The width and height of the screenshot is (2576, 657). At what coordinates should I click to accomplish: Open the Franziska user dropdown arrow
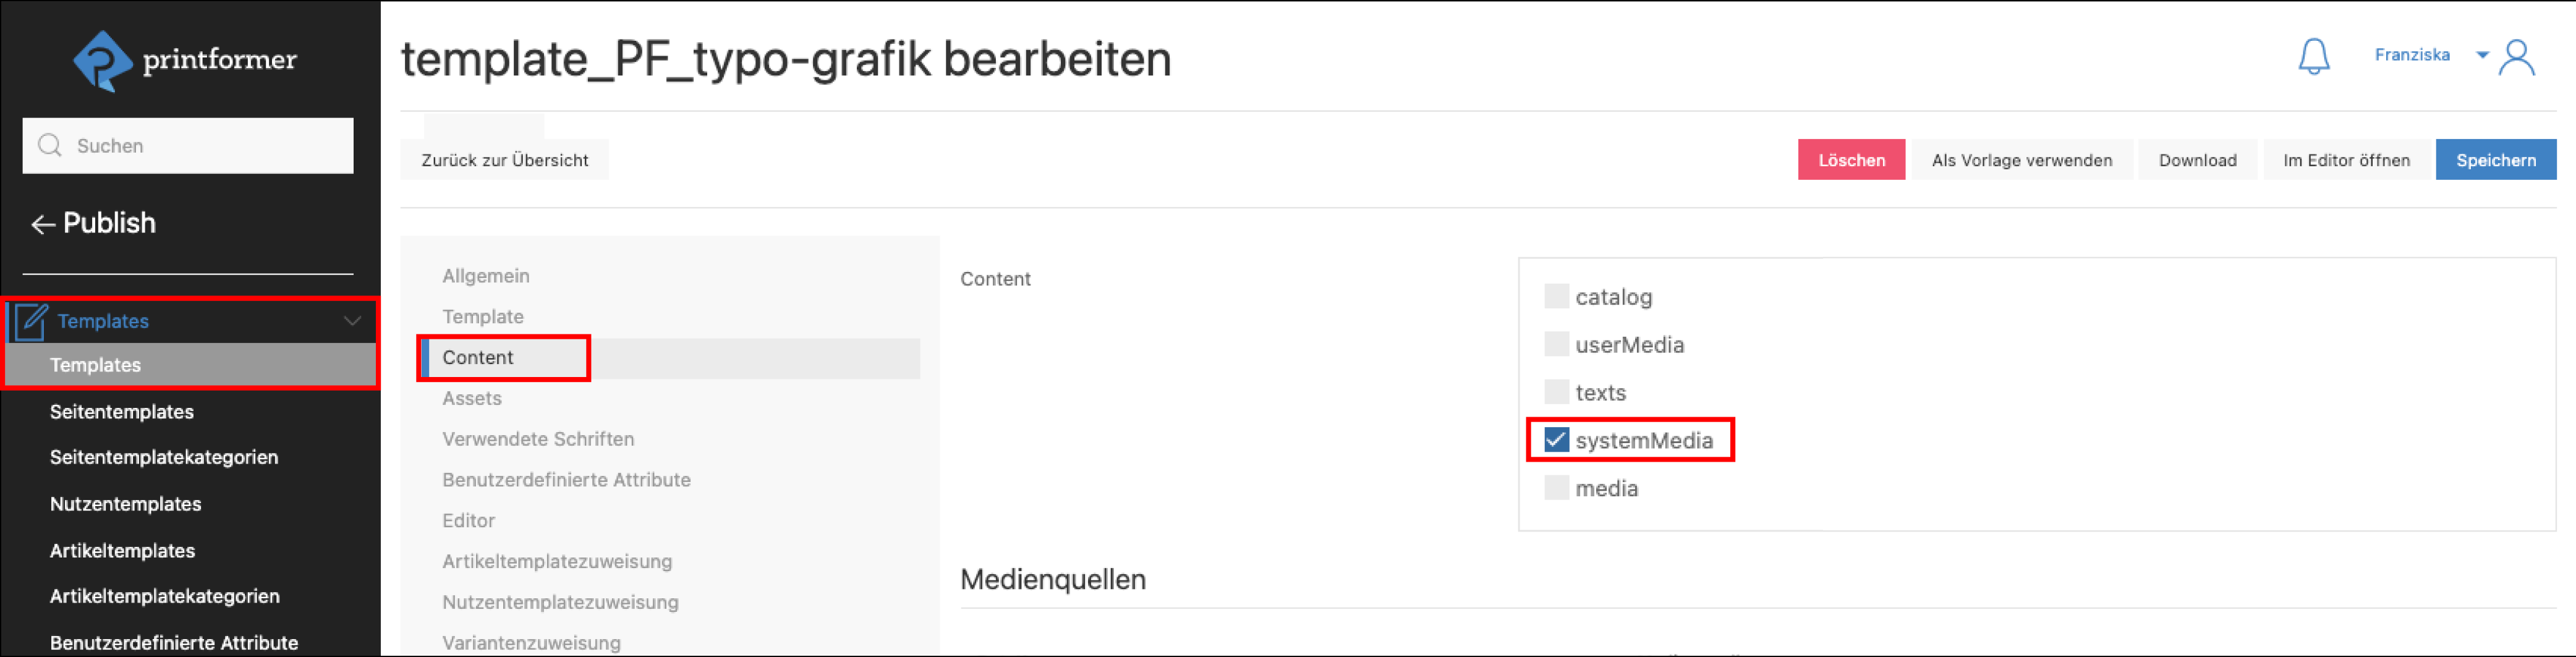point(2482,55)
